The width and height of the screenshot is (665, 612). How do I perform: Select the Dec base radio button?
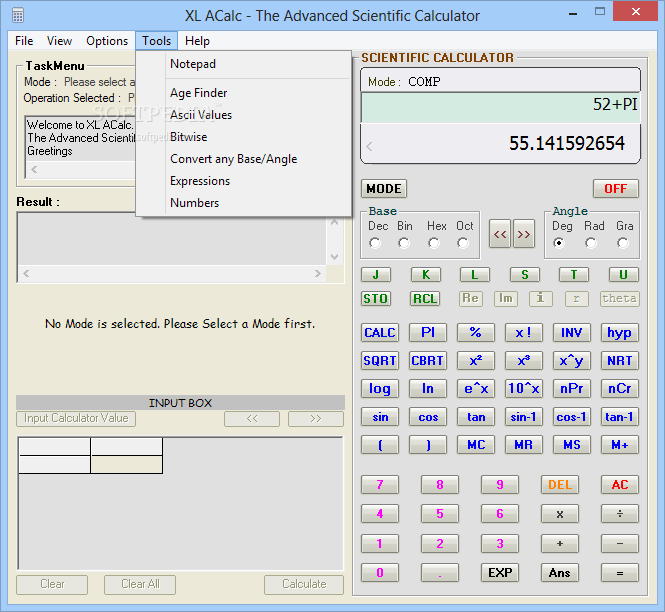pos(375,243)
